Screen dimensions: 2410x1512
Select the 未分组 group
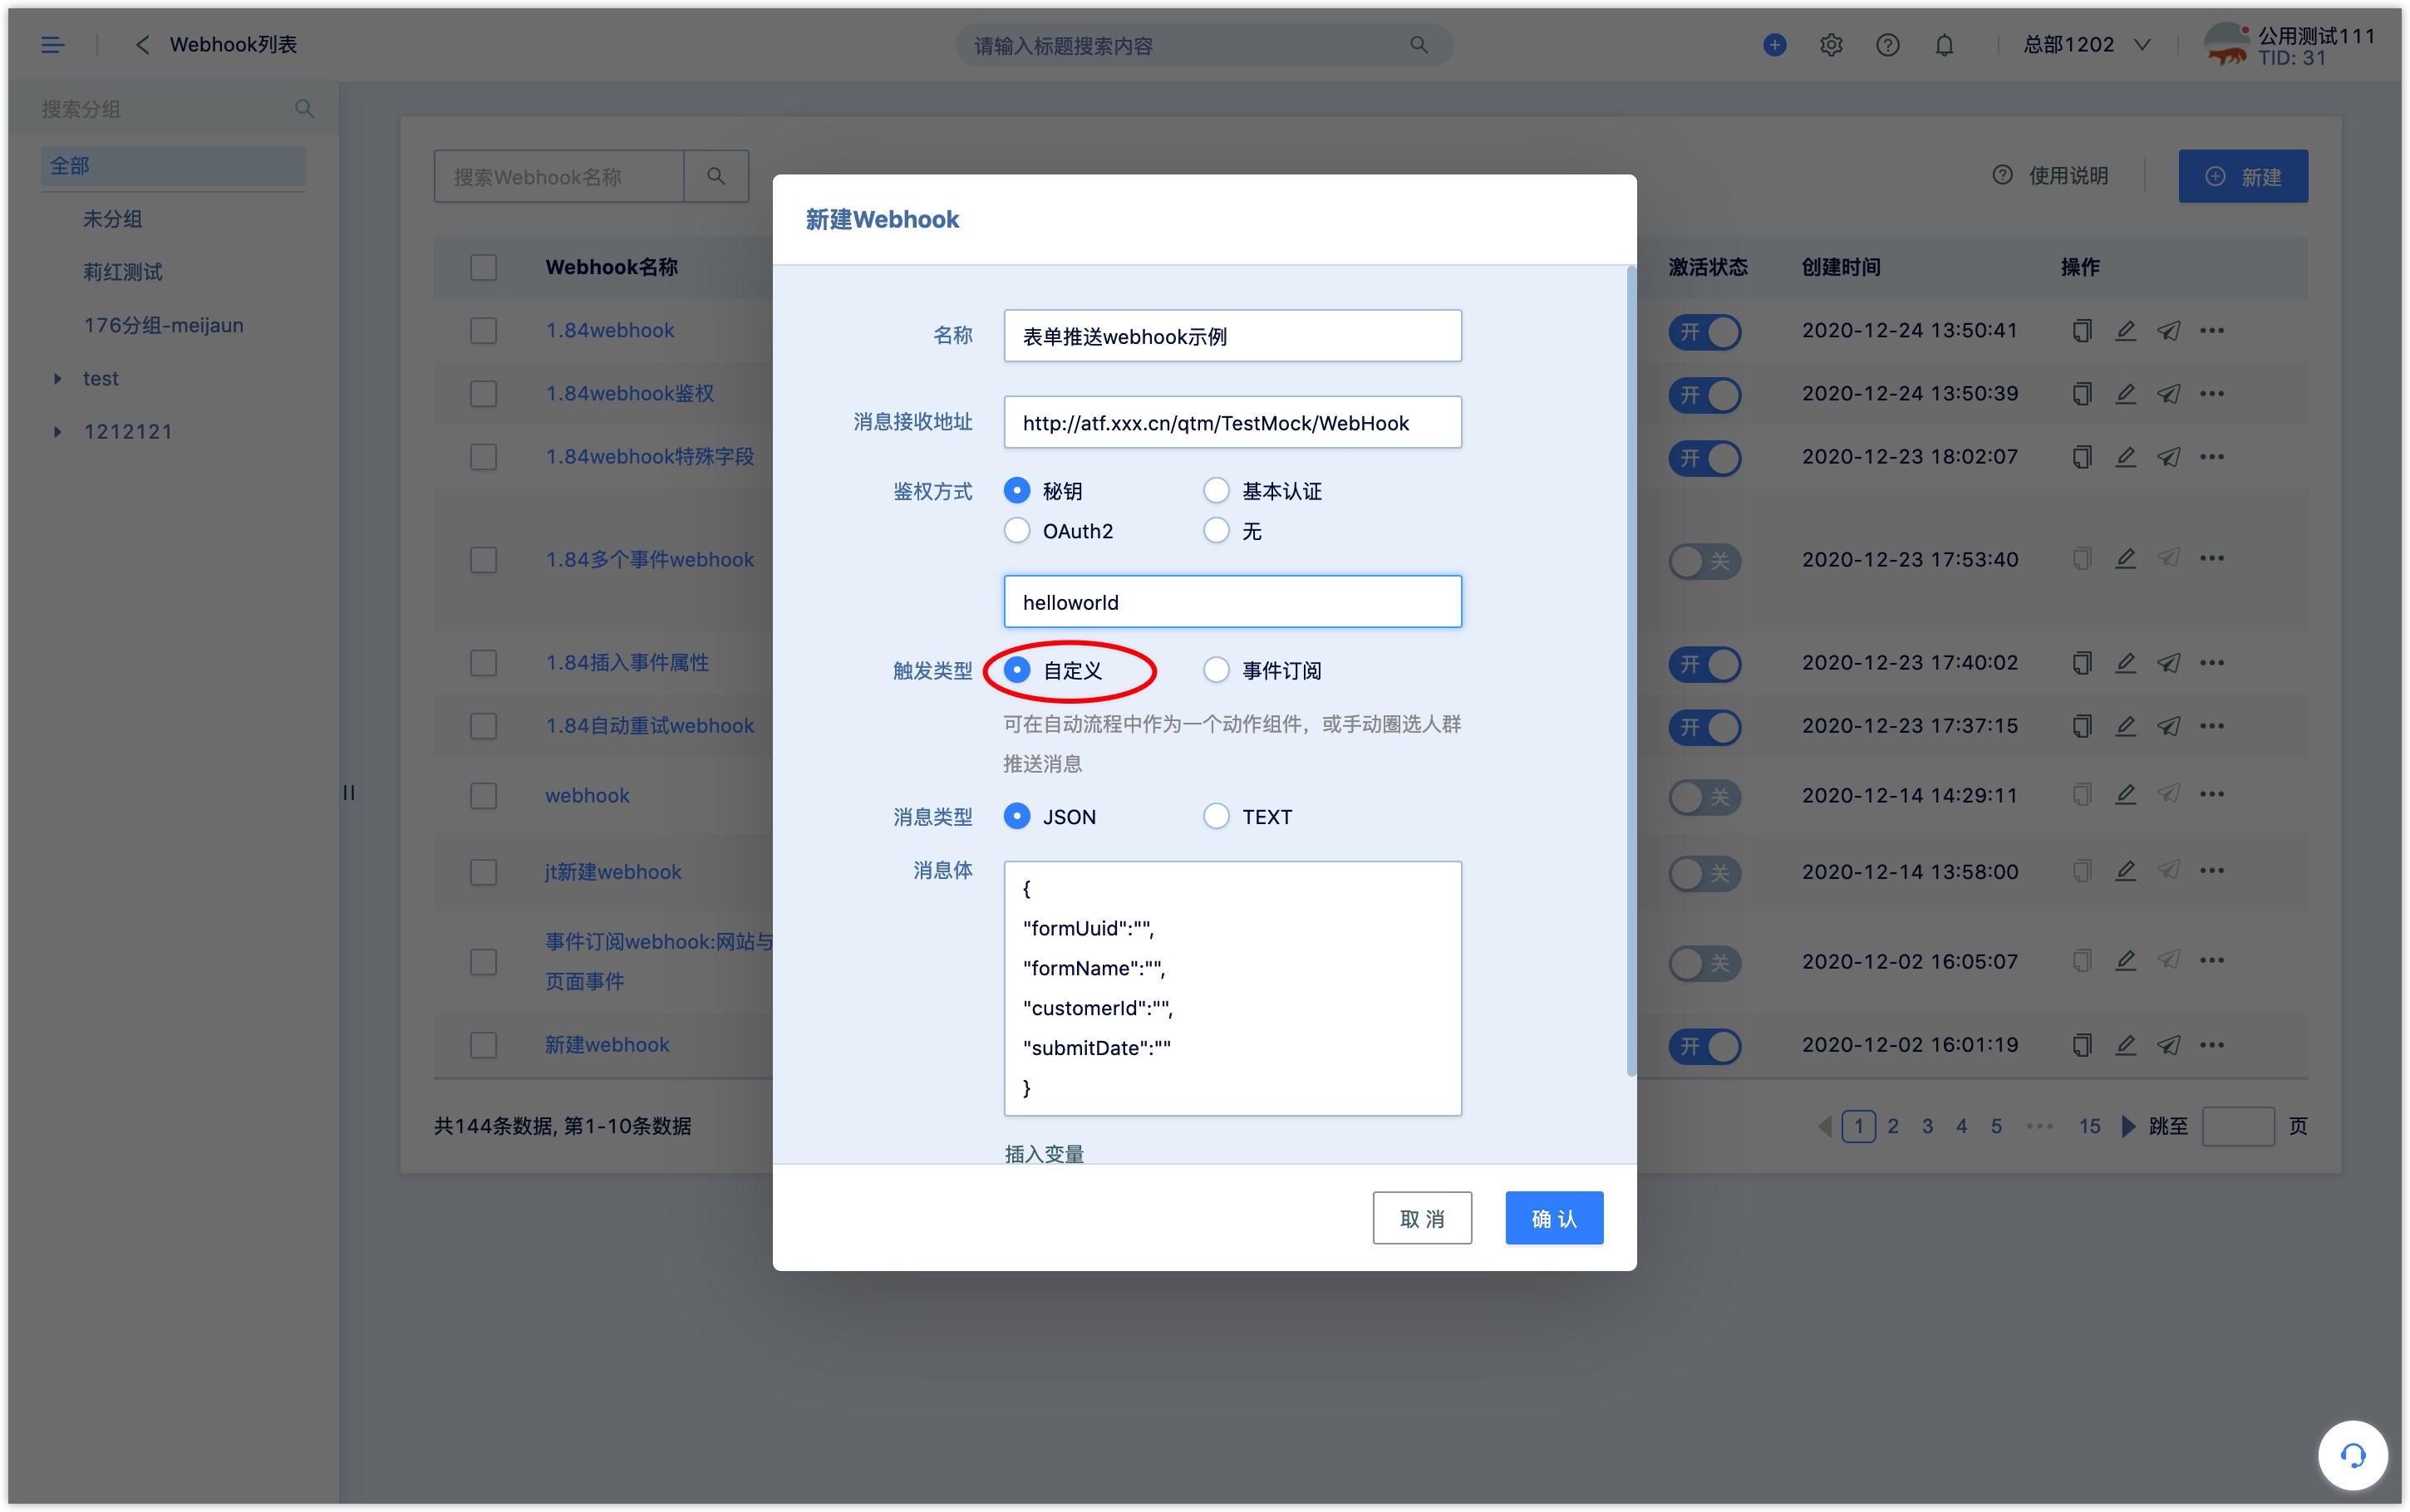coord(112,218)
